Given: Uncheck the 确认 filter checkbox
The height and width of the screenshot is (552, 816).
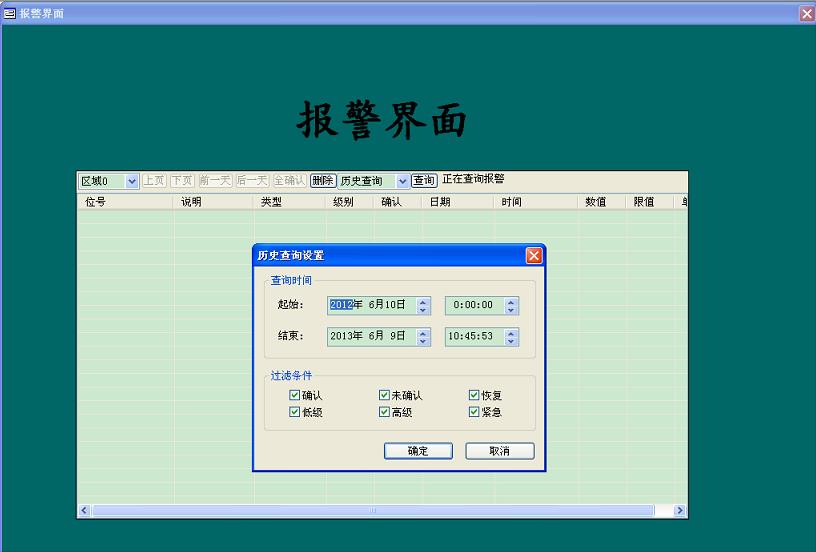Looking at the screenshot, I should tap(294, 395).
